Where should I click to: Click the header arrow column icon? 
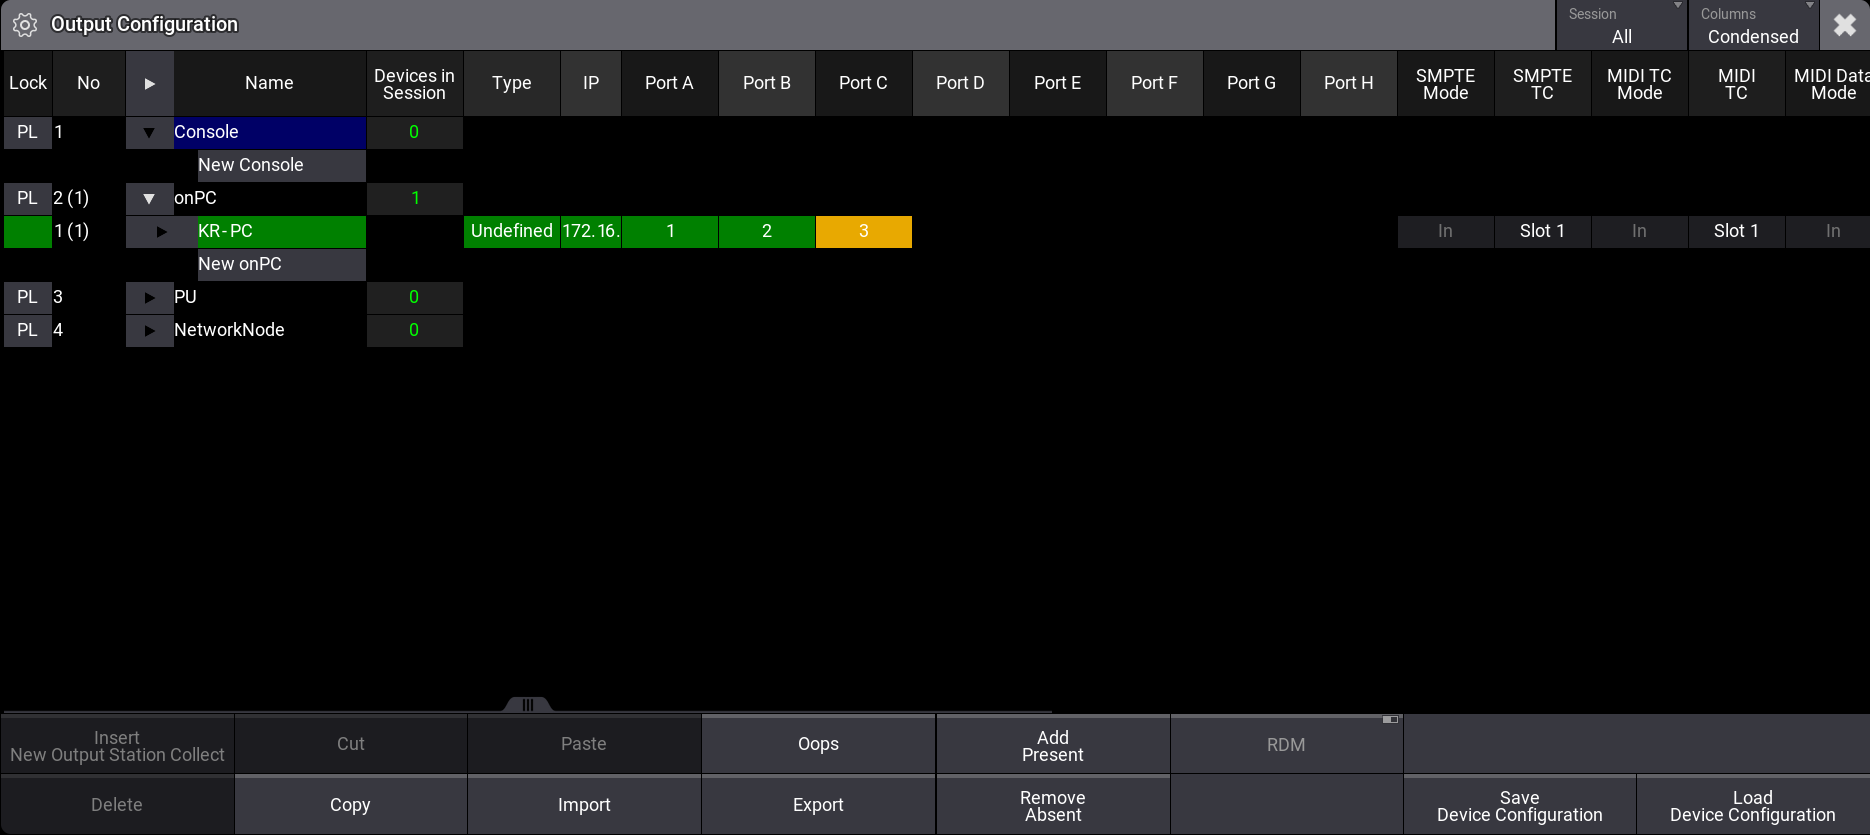point(149,84)
